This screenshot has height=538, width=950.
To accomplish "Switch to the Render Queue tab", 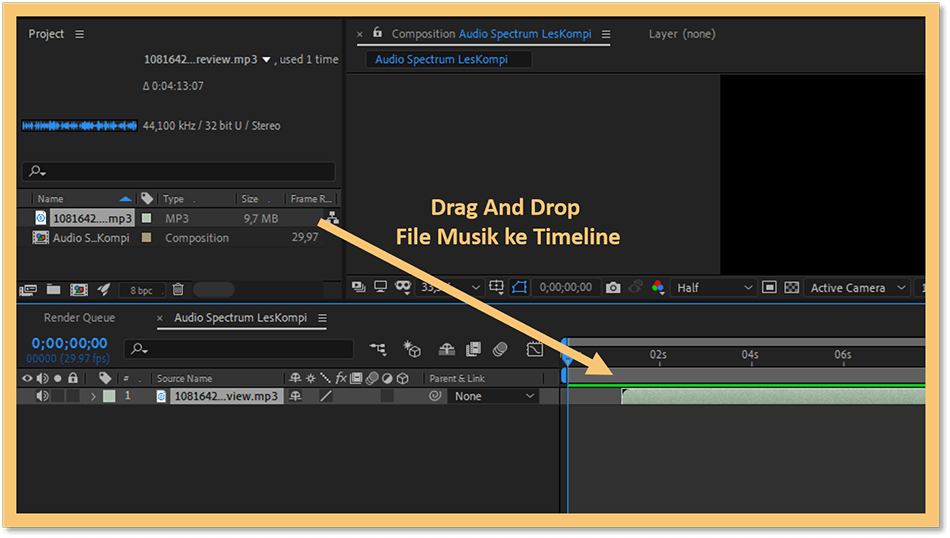I will point(79,317).
